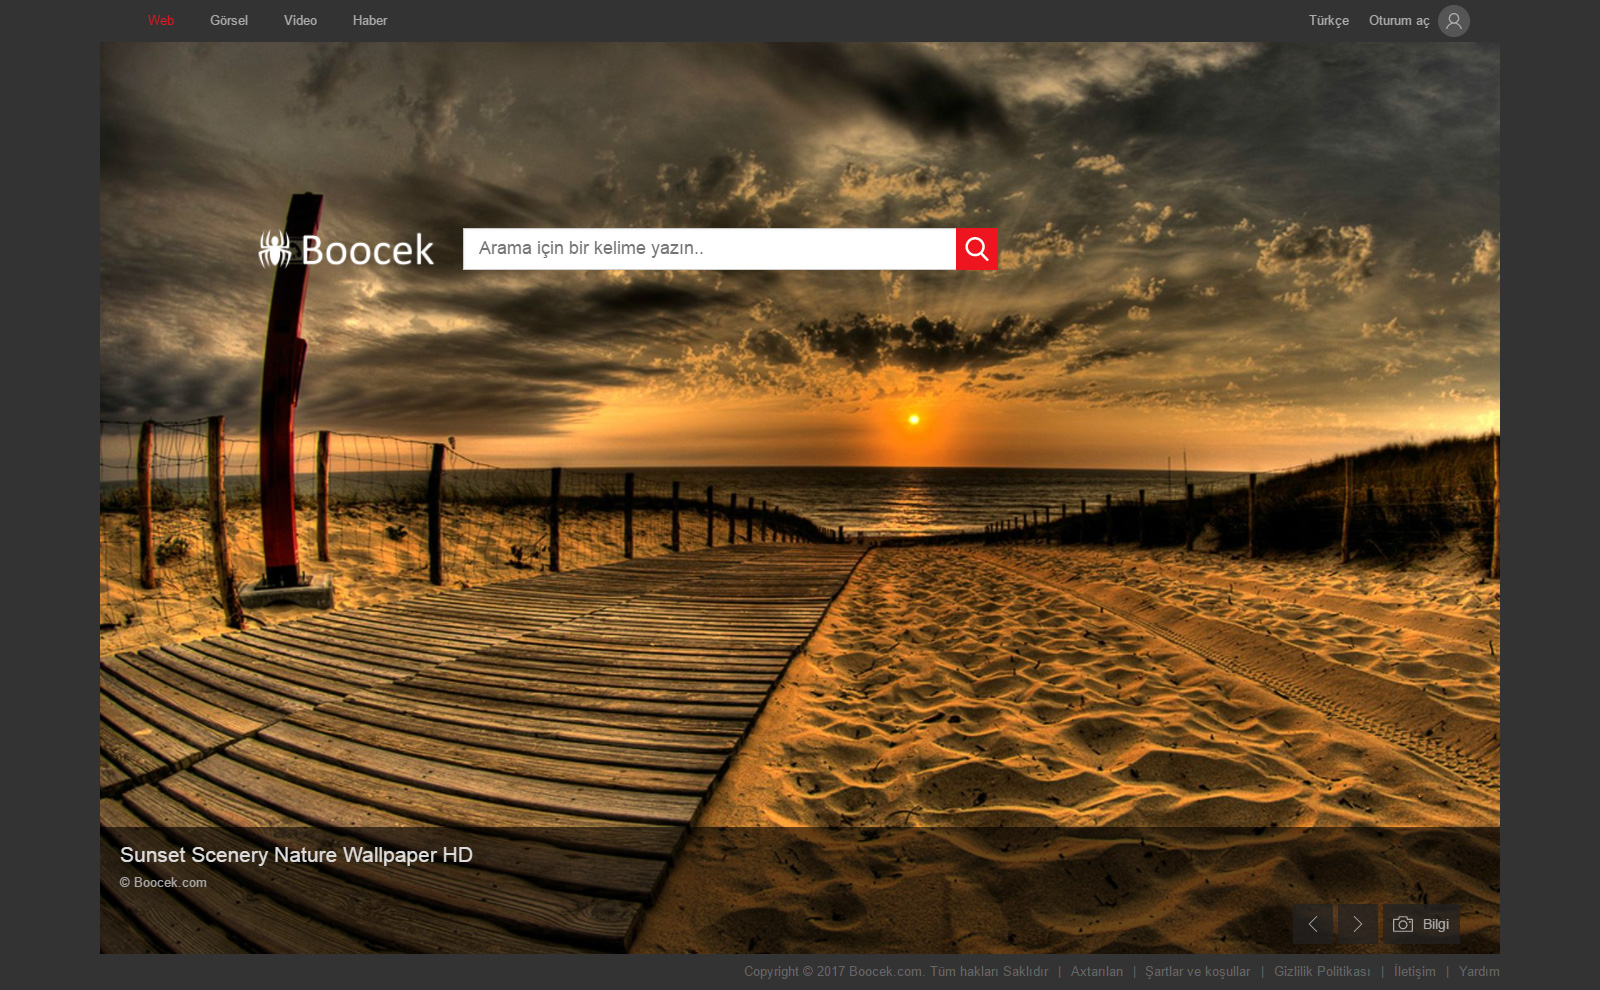Screen dimensions: 1600x990
Task: Click the Sunset Scenery Nature Wallpaper title
Action: tap(296, 855)
